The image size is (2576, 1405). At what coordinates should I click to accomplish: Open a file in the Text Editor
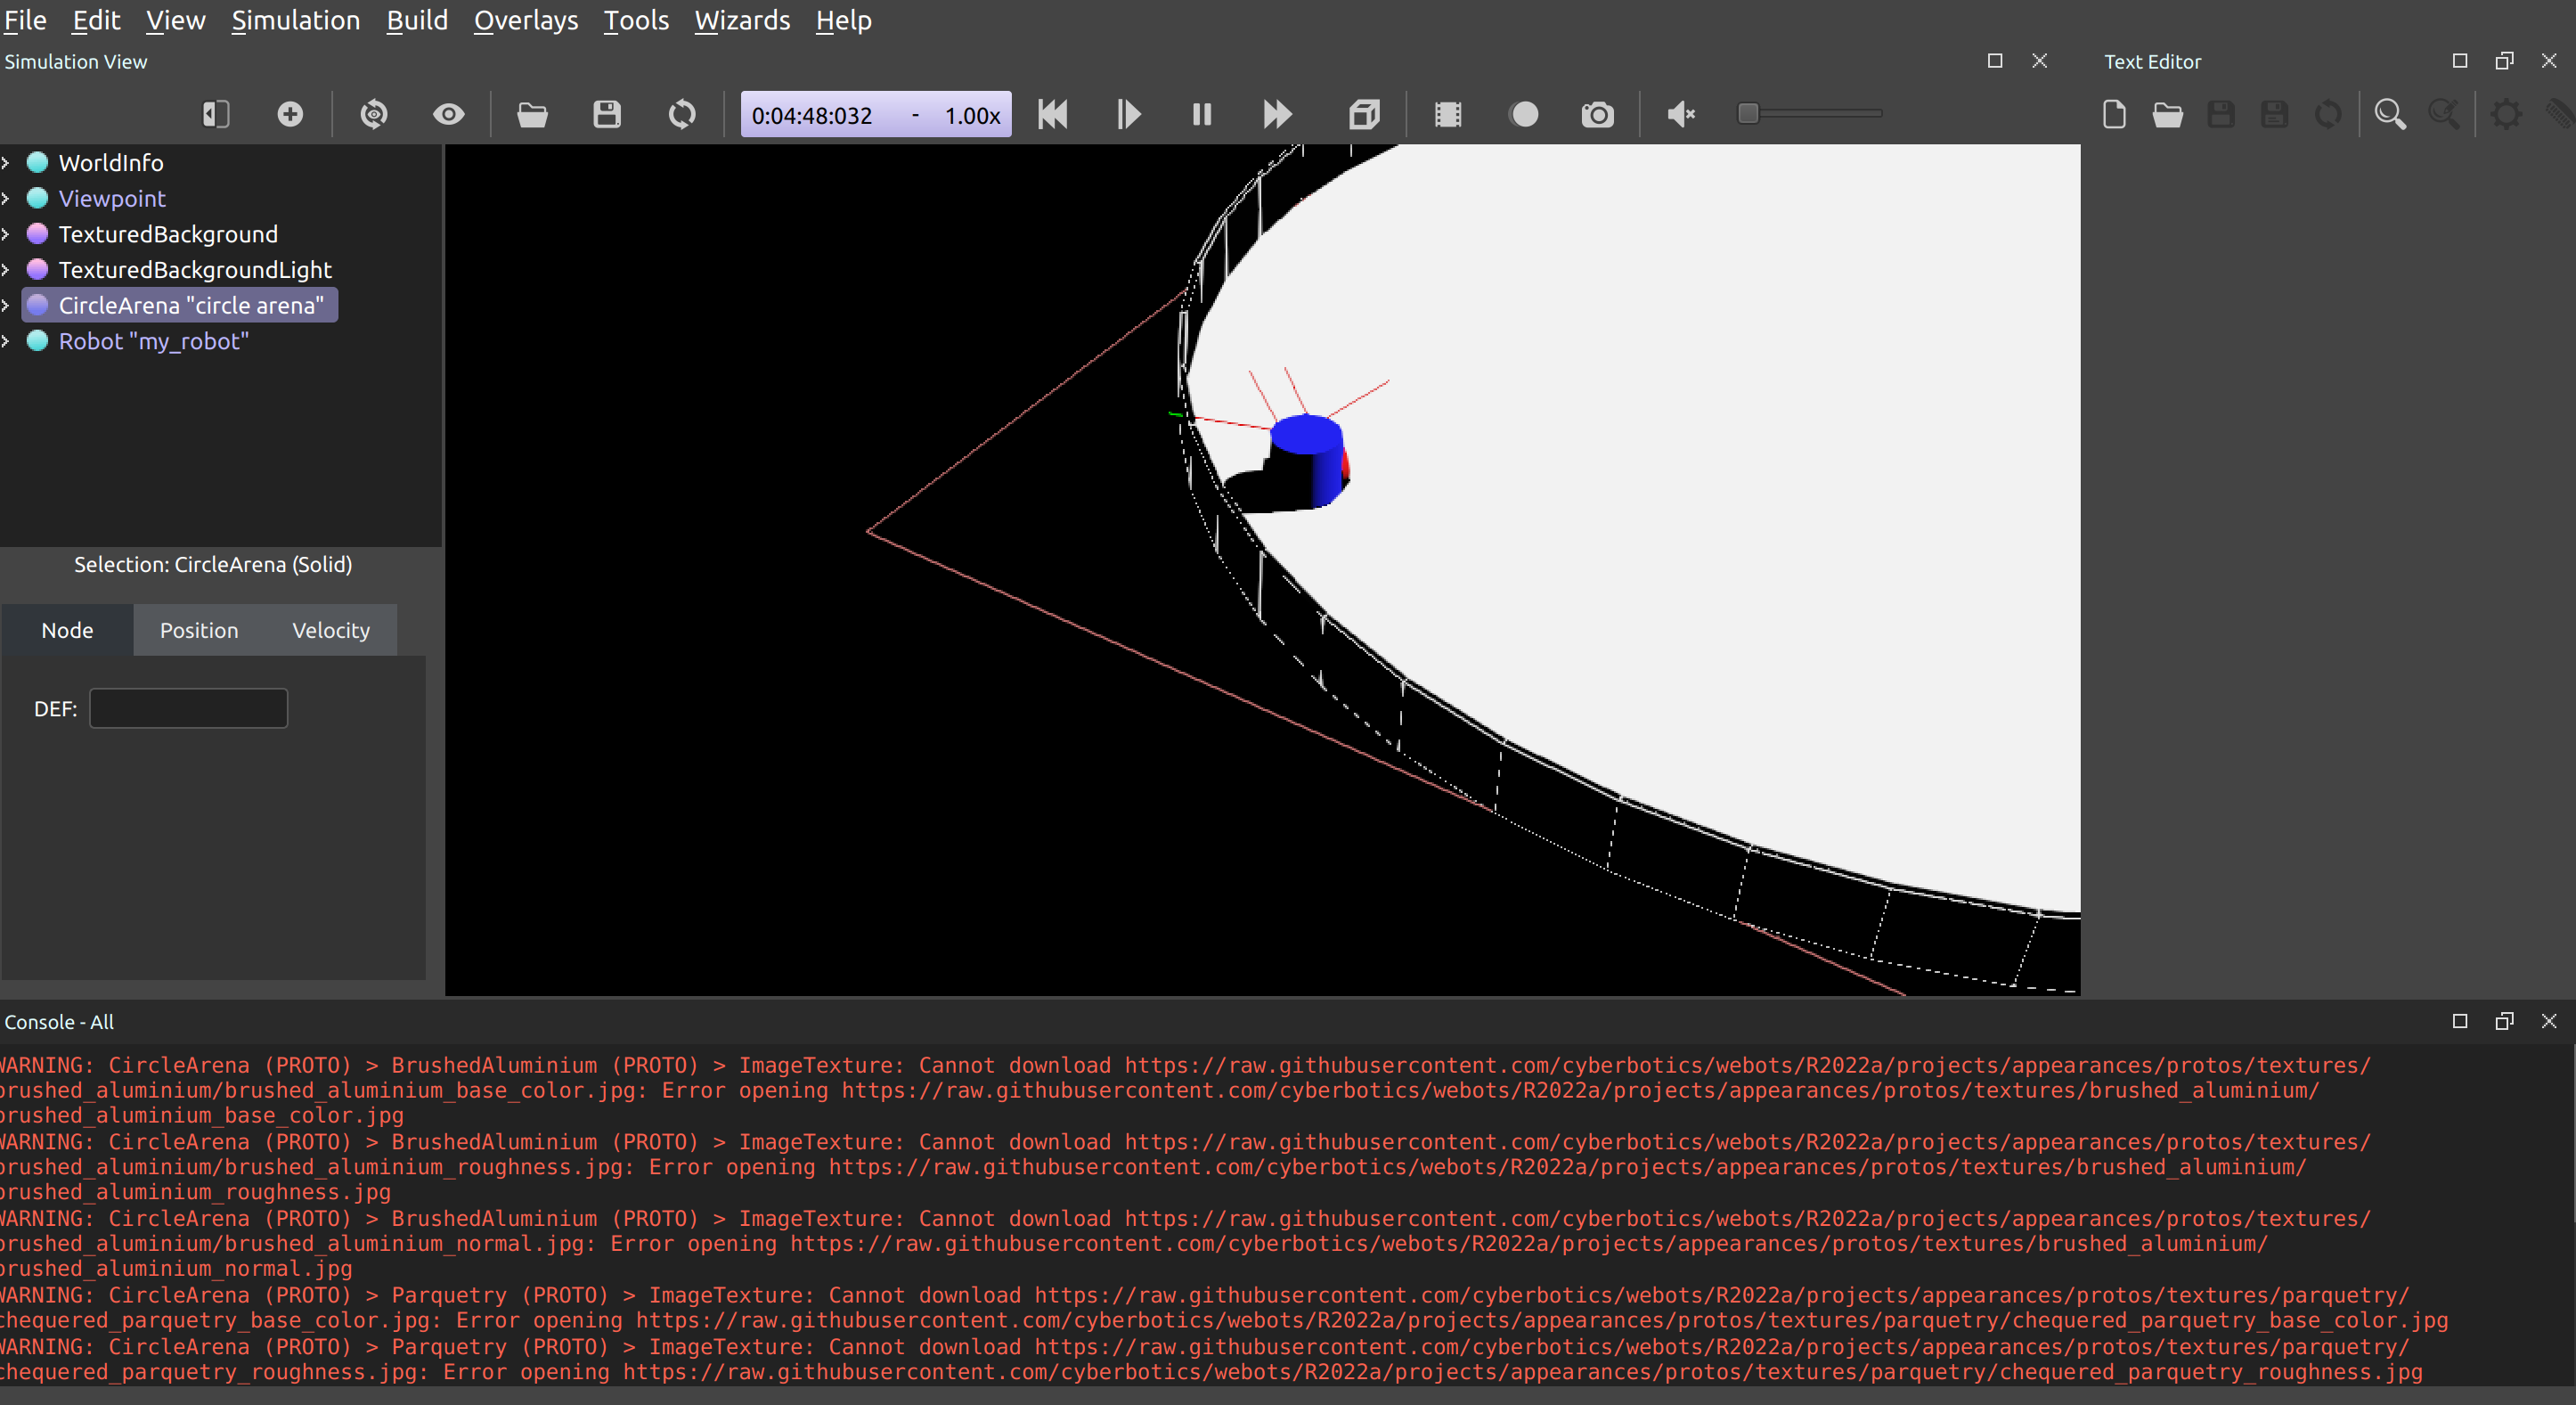(x=2168, y=114)
